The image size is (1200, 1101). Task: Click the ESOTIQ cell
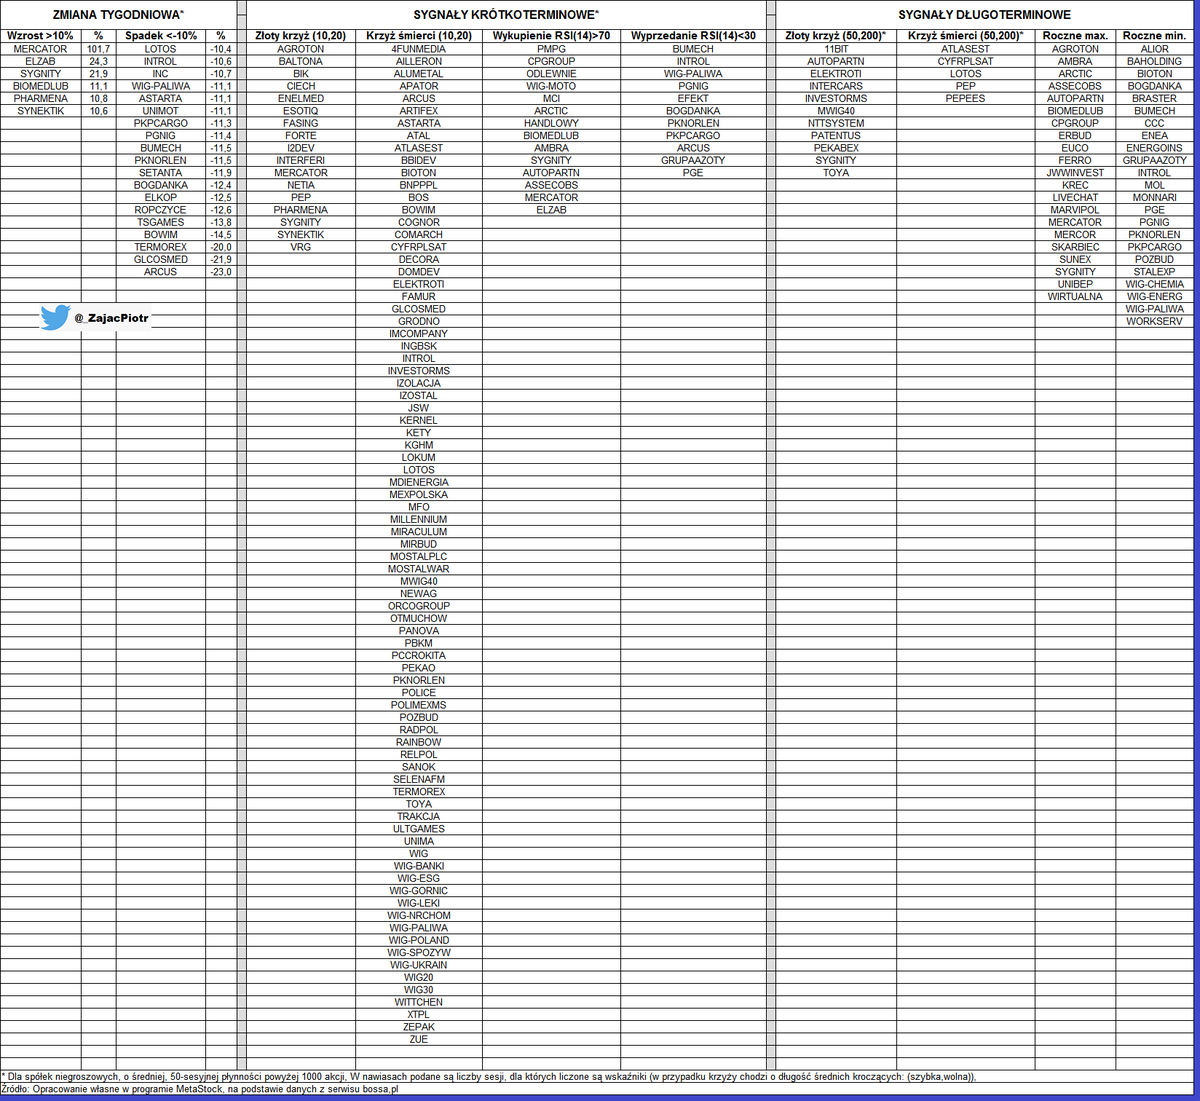tap(301, 111)
